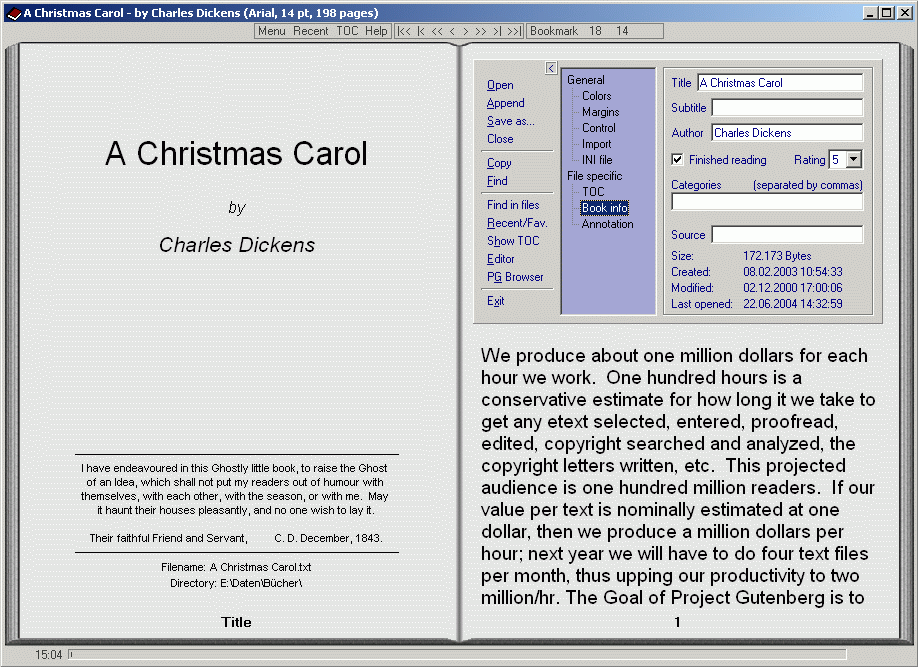This screenshot has height=667, width=918.
Task: Click the Exit link
Action: [495, 301]
